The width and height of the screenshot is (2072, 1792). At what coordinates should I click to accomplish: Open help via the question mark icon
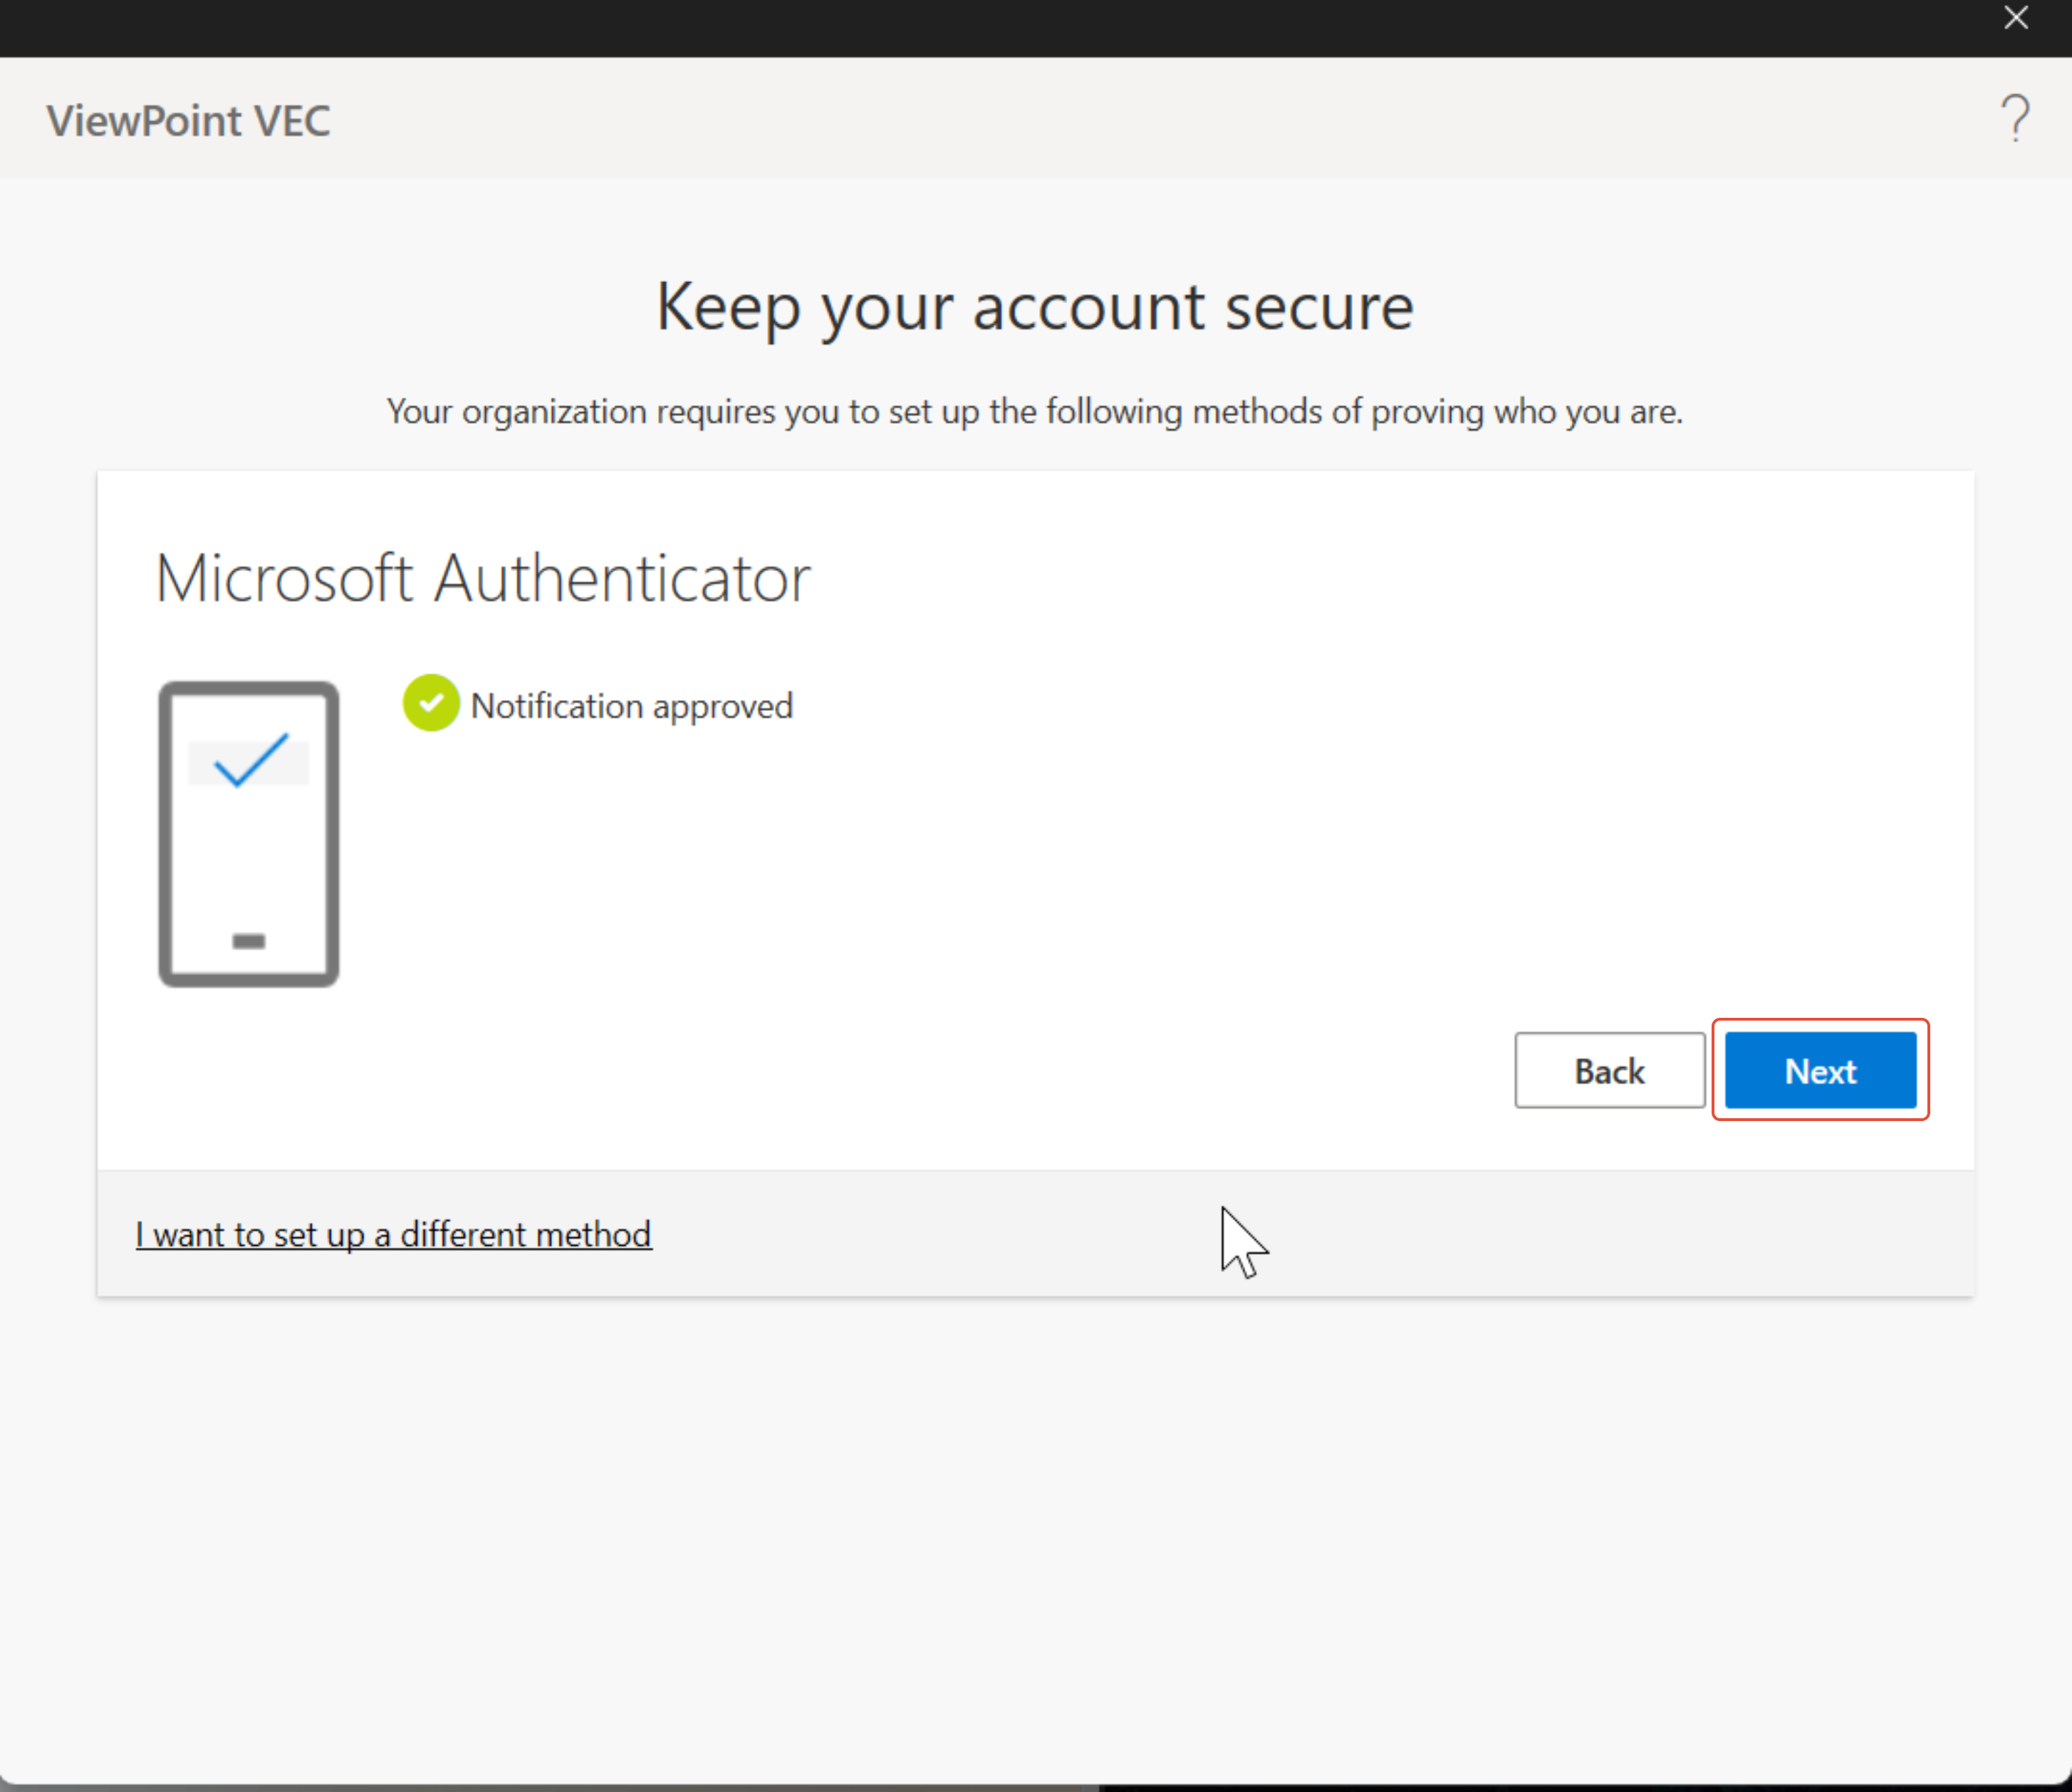point(2014,119)
